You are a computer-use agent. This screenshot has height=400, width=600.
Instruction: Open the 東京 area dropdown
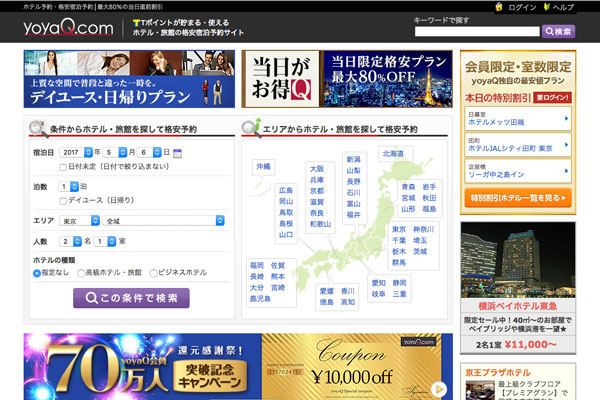[80, 221]
